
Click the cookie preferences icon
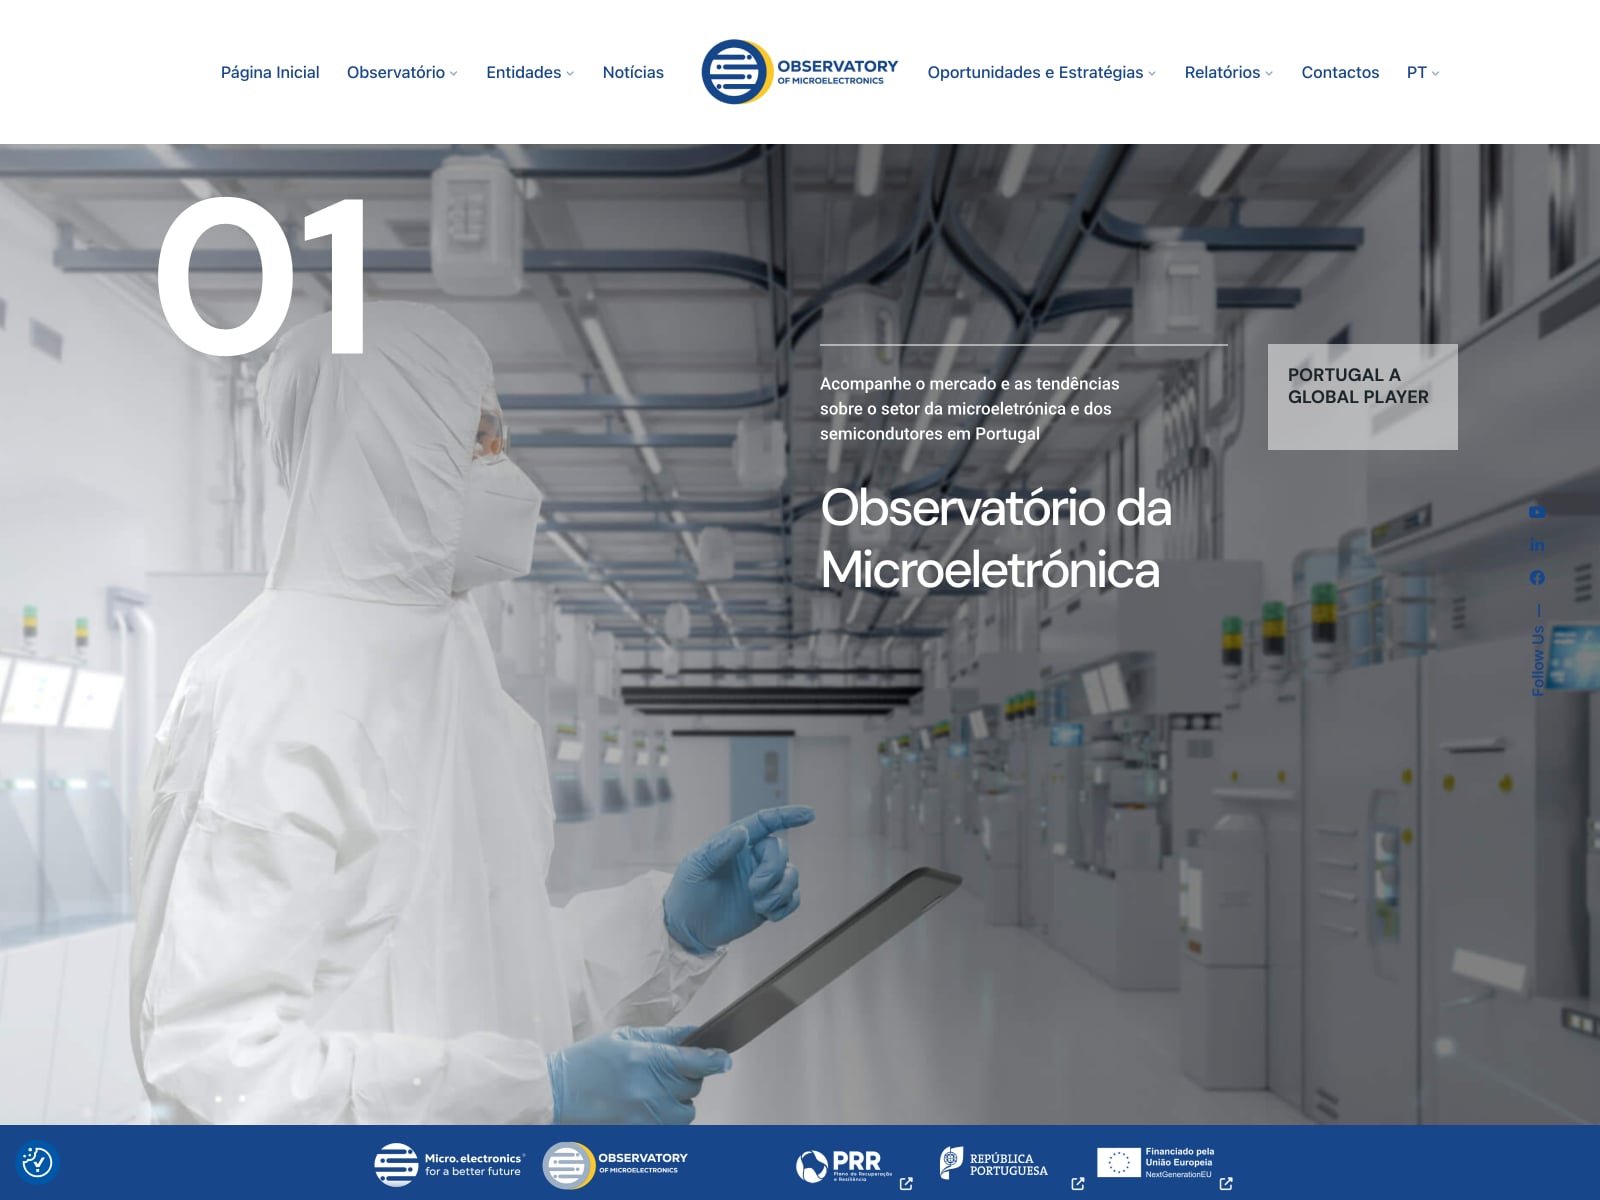(x=37, y=1162)
